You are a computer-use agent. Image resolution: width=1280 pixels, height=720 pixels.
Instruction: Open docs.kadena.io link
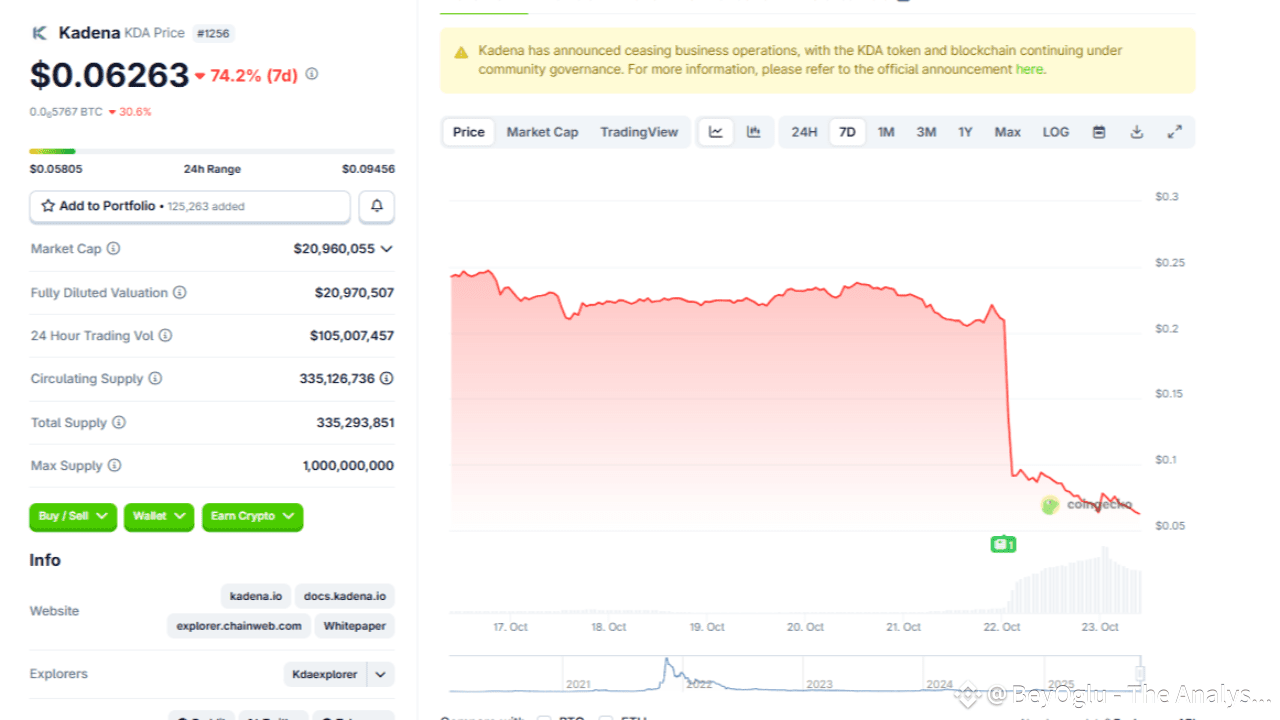[345, 596]
